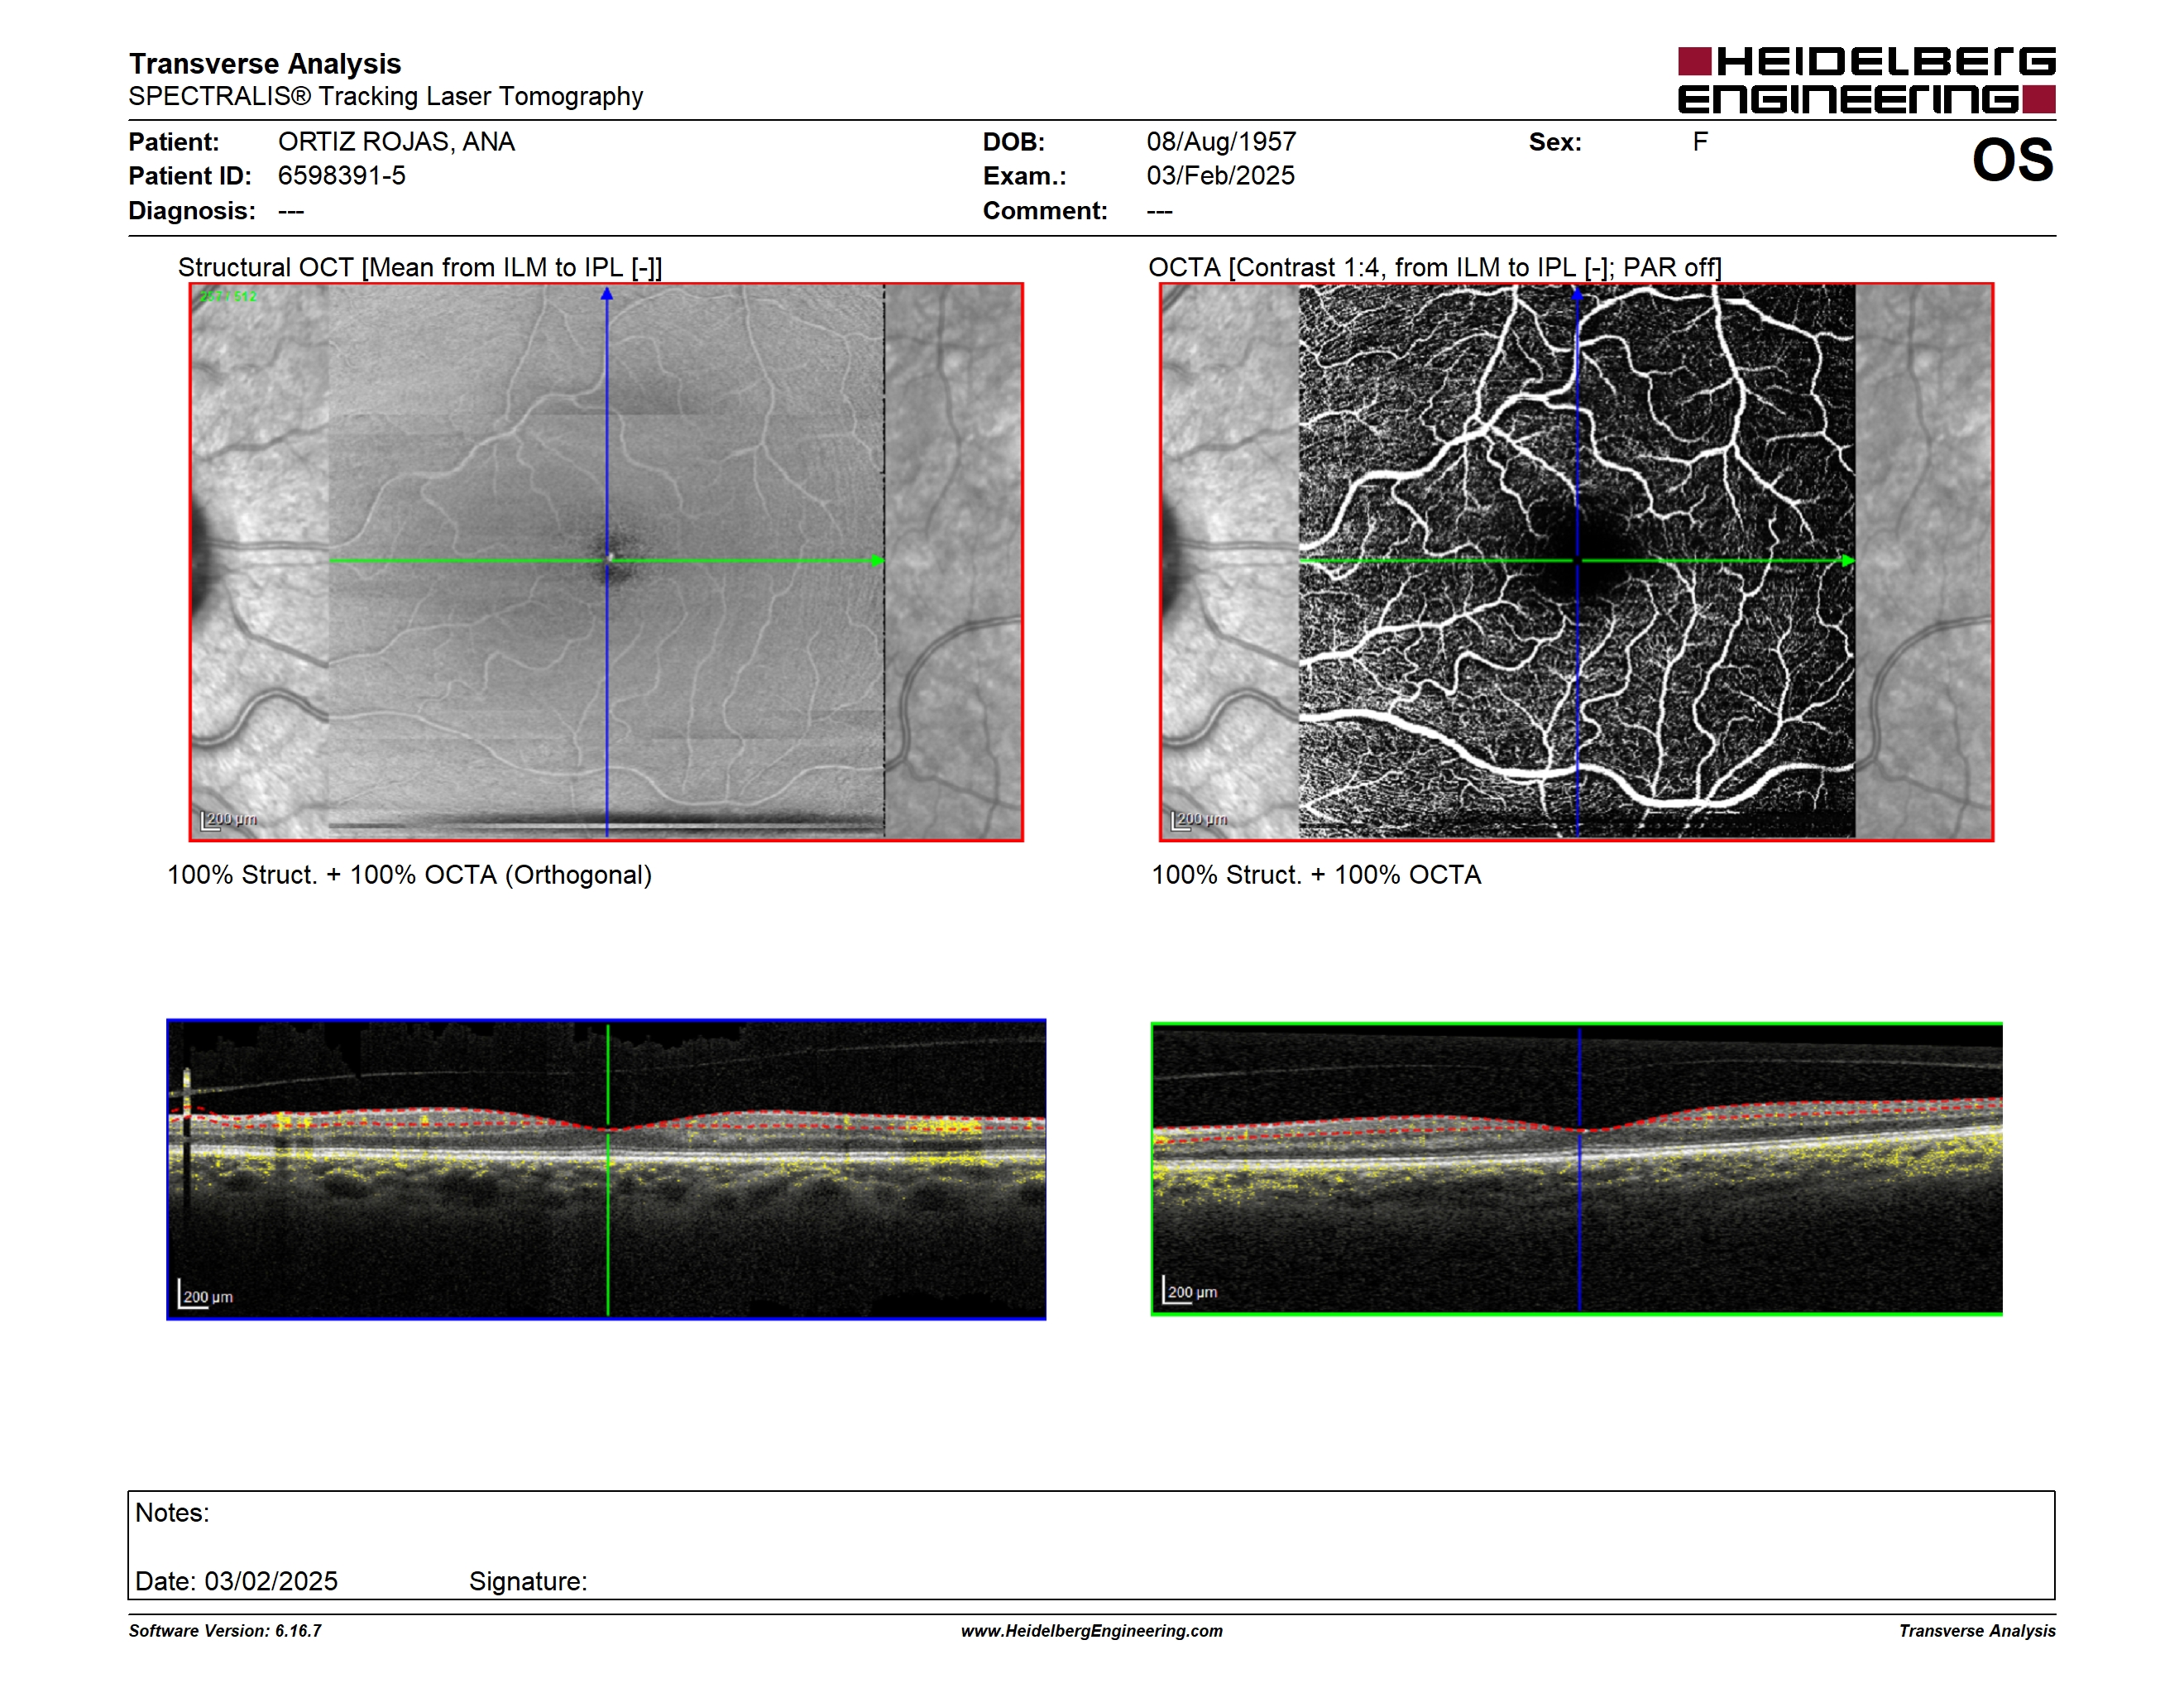This screenshot has height=1688, width=2184.
Task: Click the Comment label
Action: pyautogui.click(x=1045, y=211)
